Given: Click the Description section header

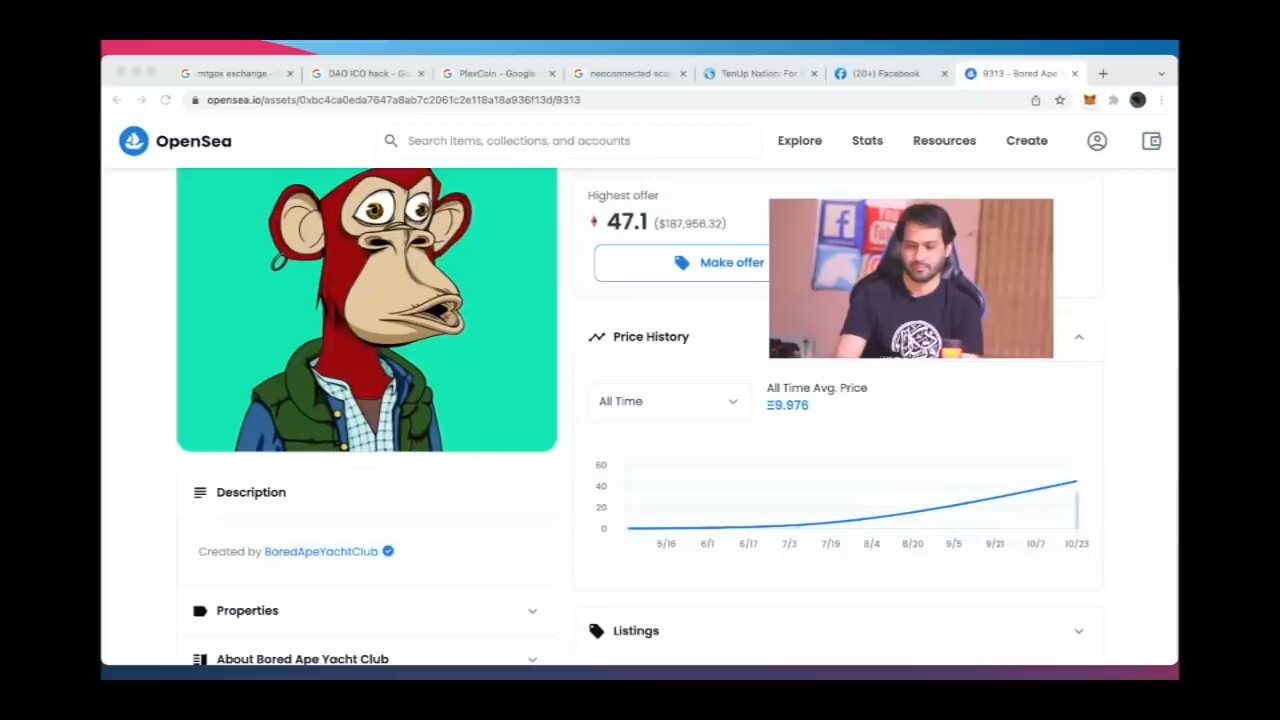Looking at the screenshot, I should pos(367,493).
